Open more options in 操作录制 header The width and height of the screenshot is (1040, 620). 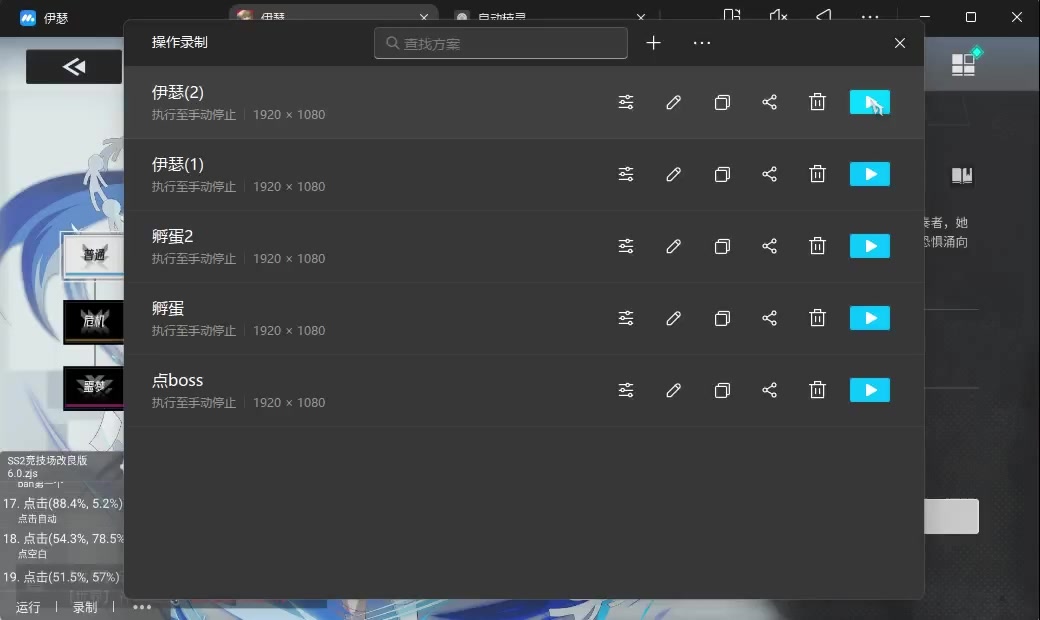click(702, 43)
